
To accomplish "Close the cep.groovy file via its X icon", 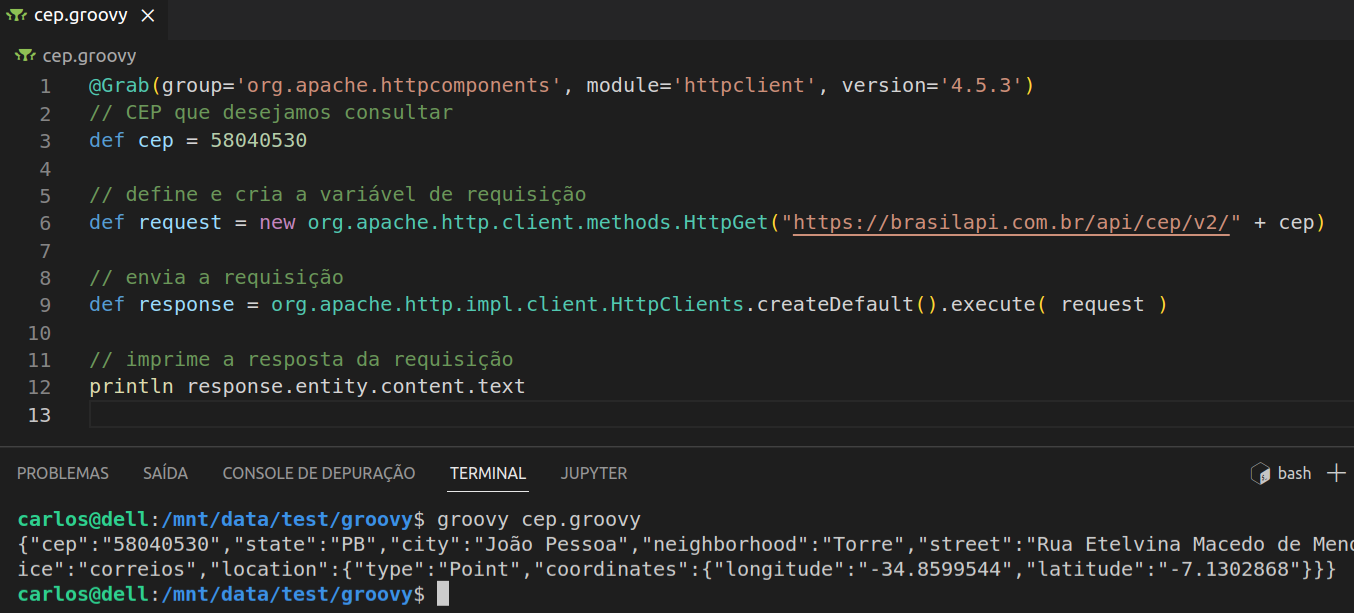I will pos(148,14).
